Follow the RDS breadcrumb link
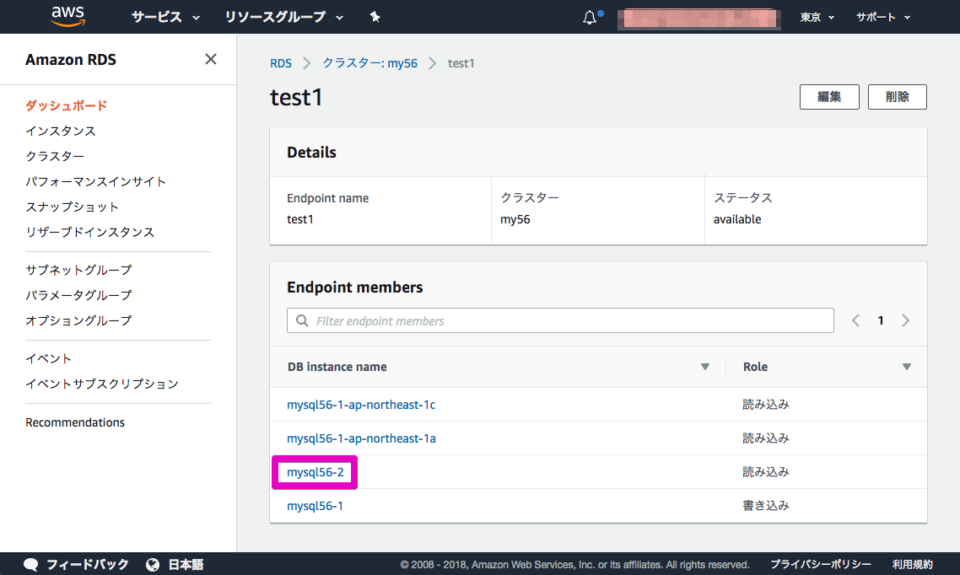 (x=280, y=63)
